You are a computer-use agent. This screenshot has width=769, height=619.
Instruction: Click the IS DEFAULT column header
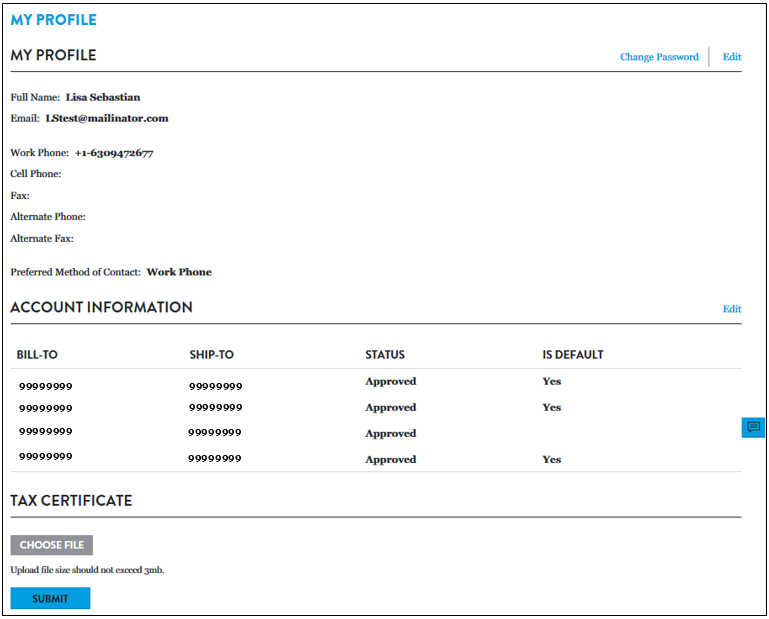tap(572, 355)
